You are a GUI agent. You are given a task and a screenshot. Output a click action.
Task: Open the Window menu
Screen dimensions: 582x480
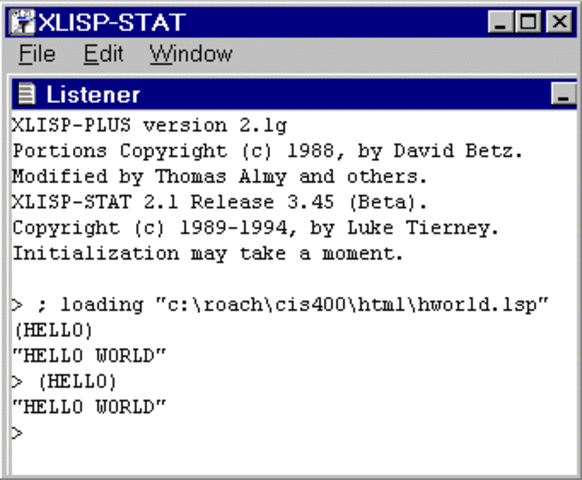click(x=191, y=54)
